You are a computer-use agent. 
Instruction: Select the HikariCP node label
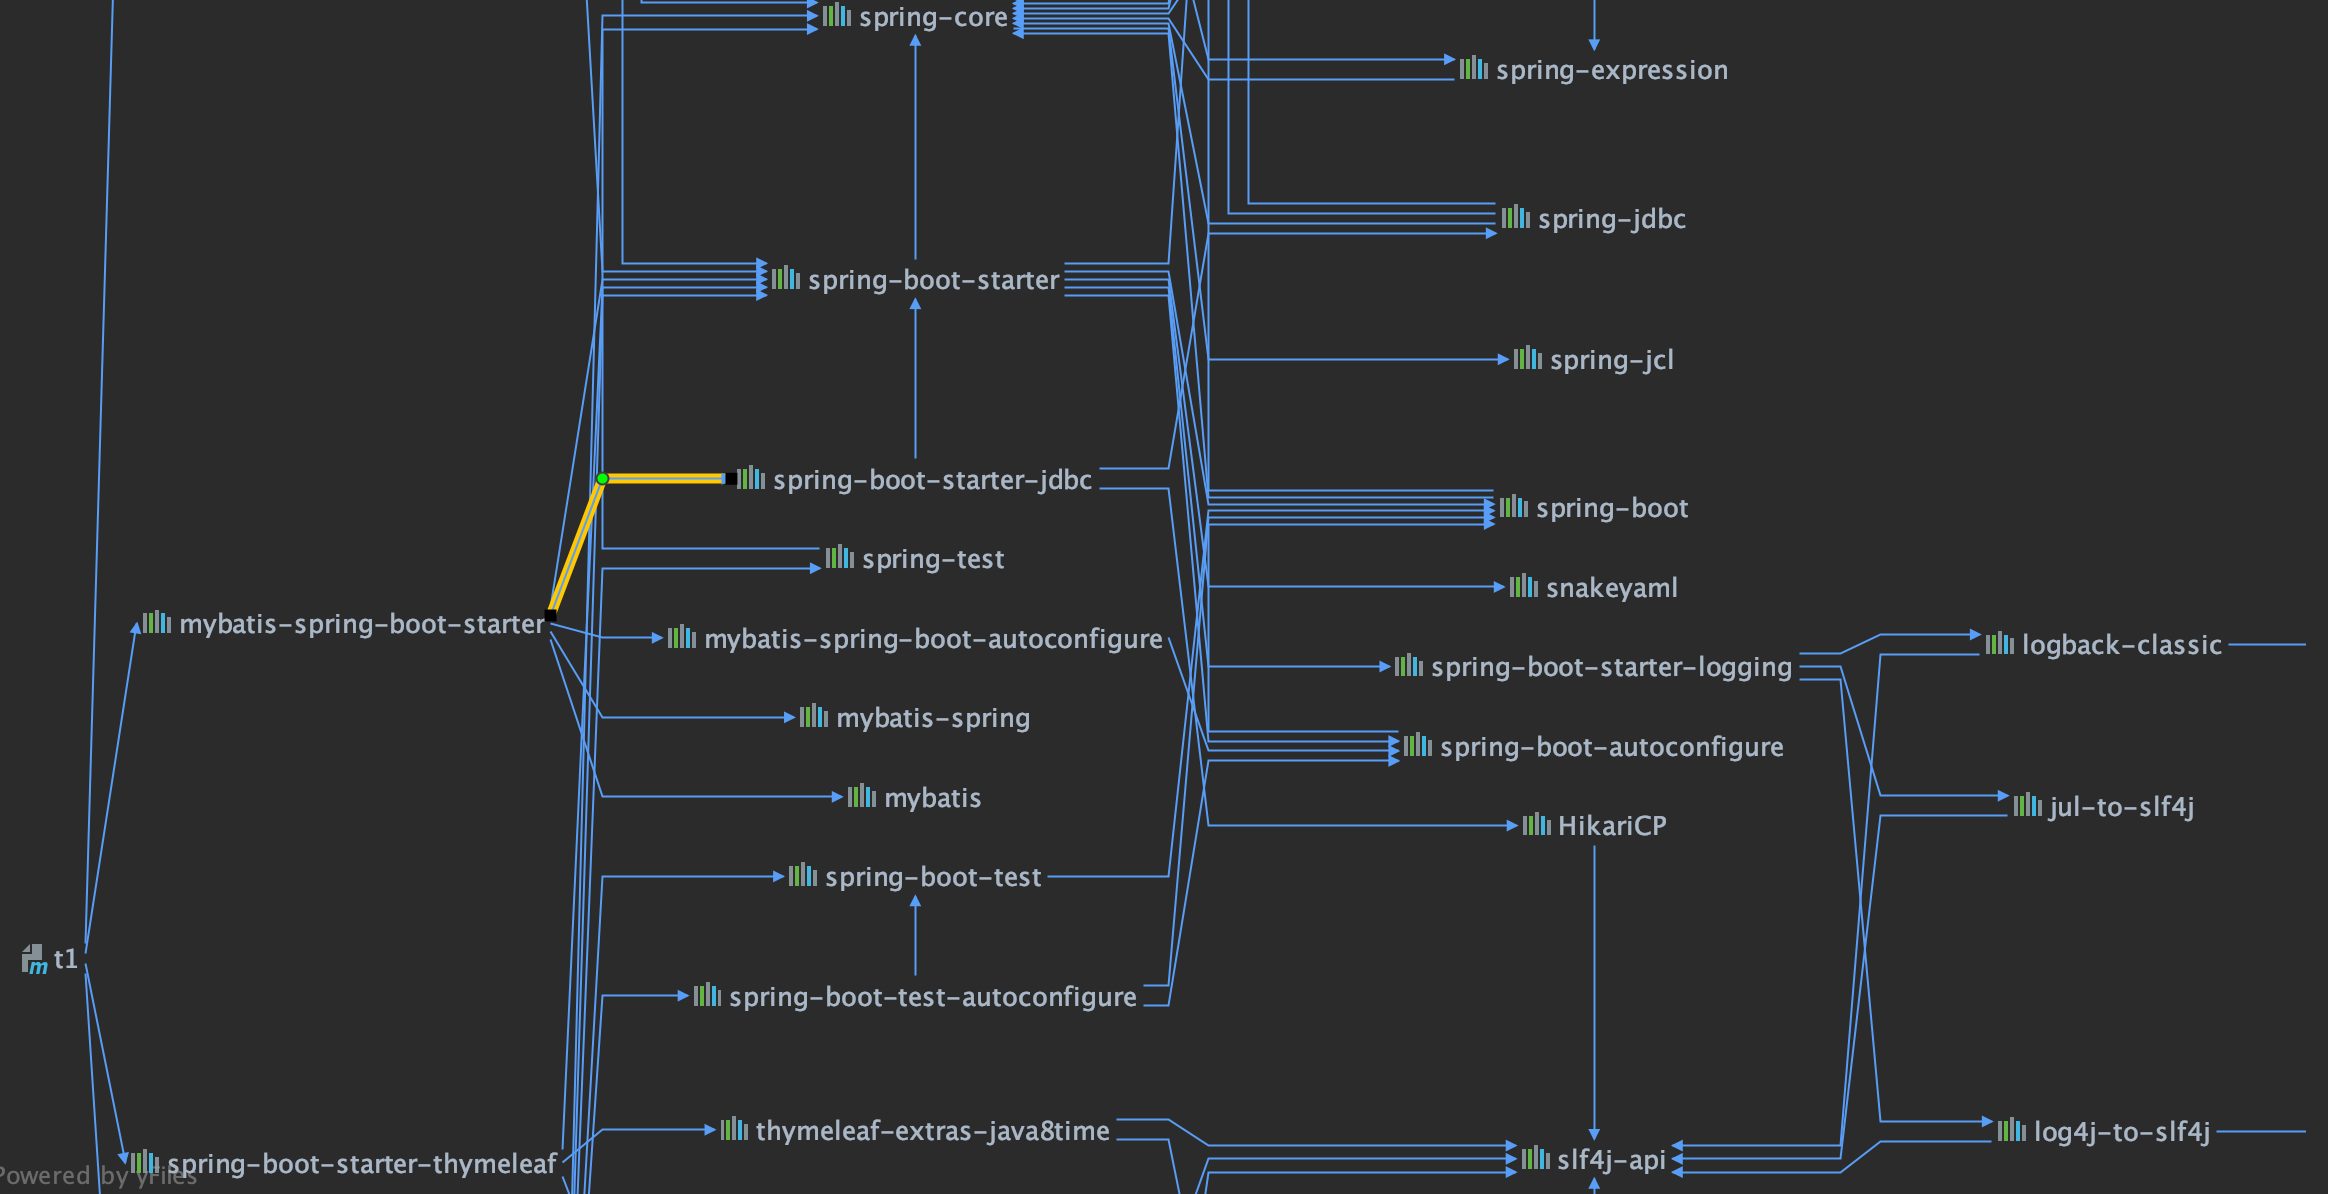1611,826
